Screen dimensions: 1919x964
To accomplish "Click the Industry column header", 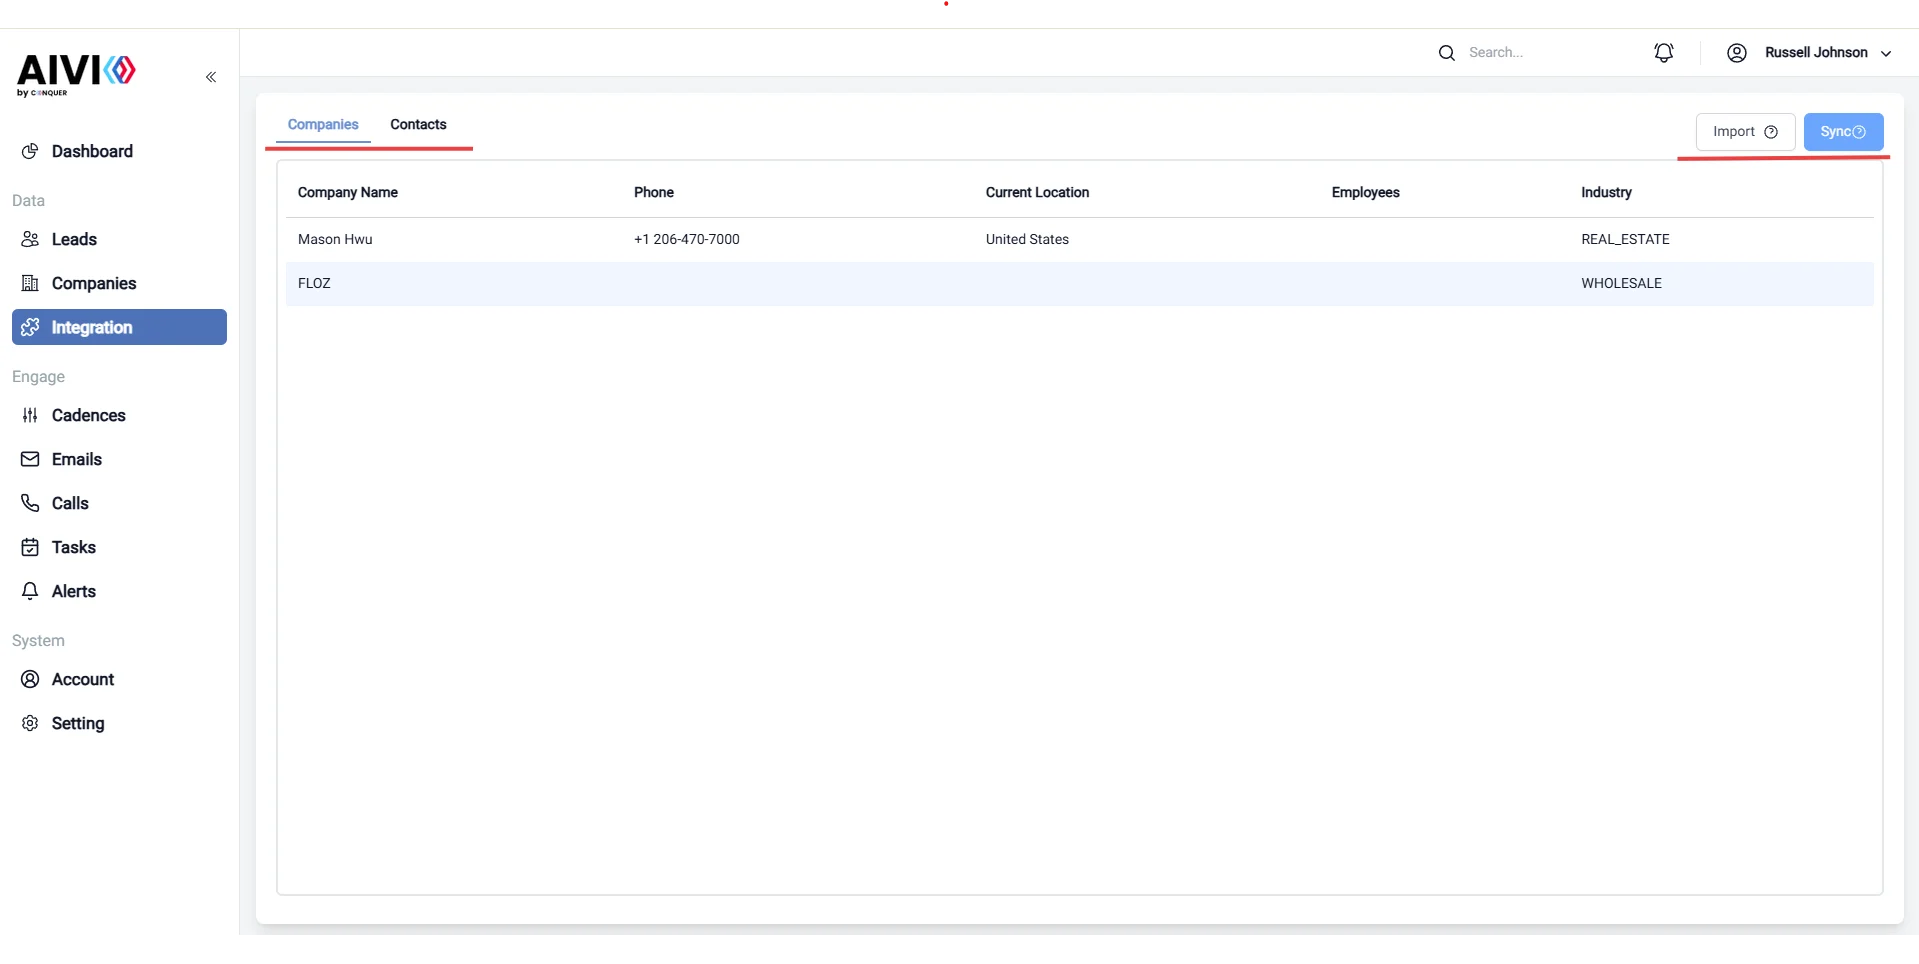I will [1606, 193].
